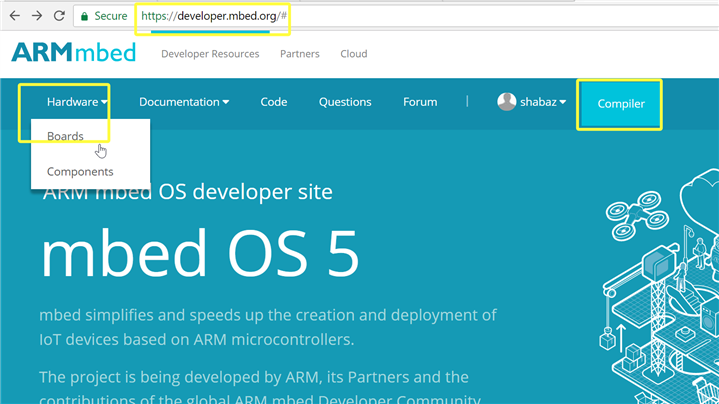Focus the developer.mbed.org address bar
719x404 pixels.
pos(210,16)
